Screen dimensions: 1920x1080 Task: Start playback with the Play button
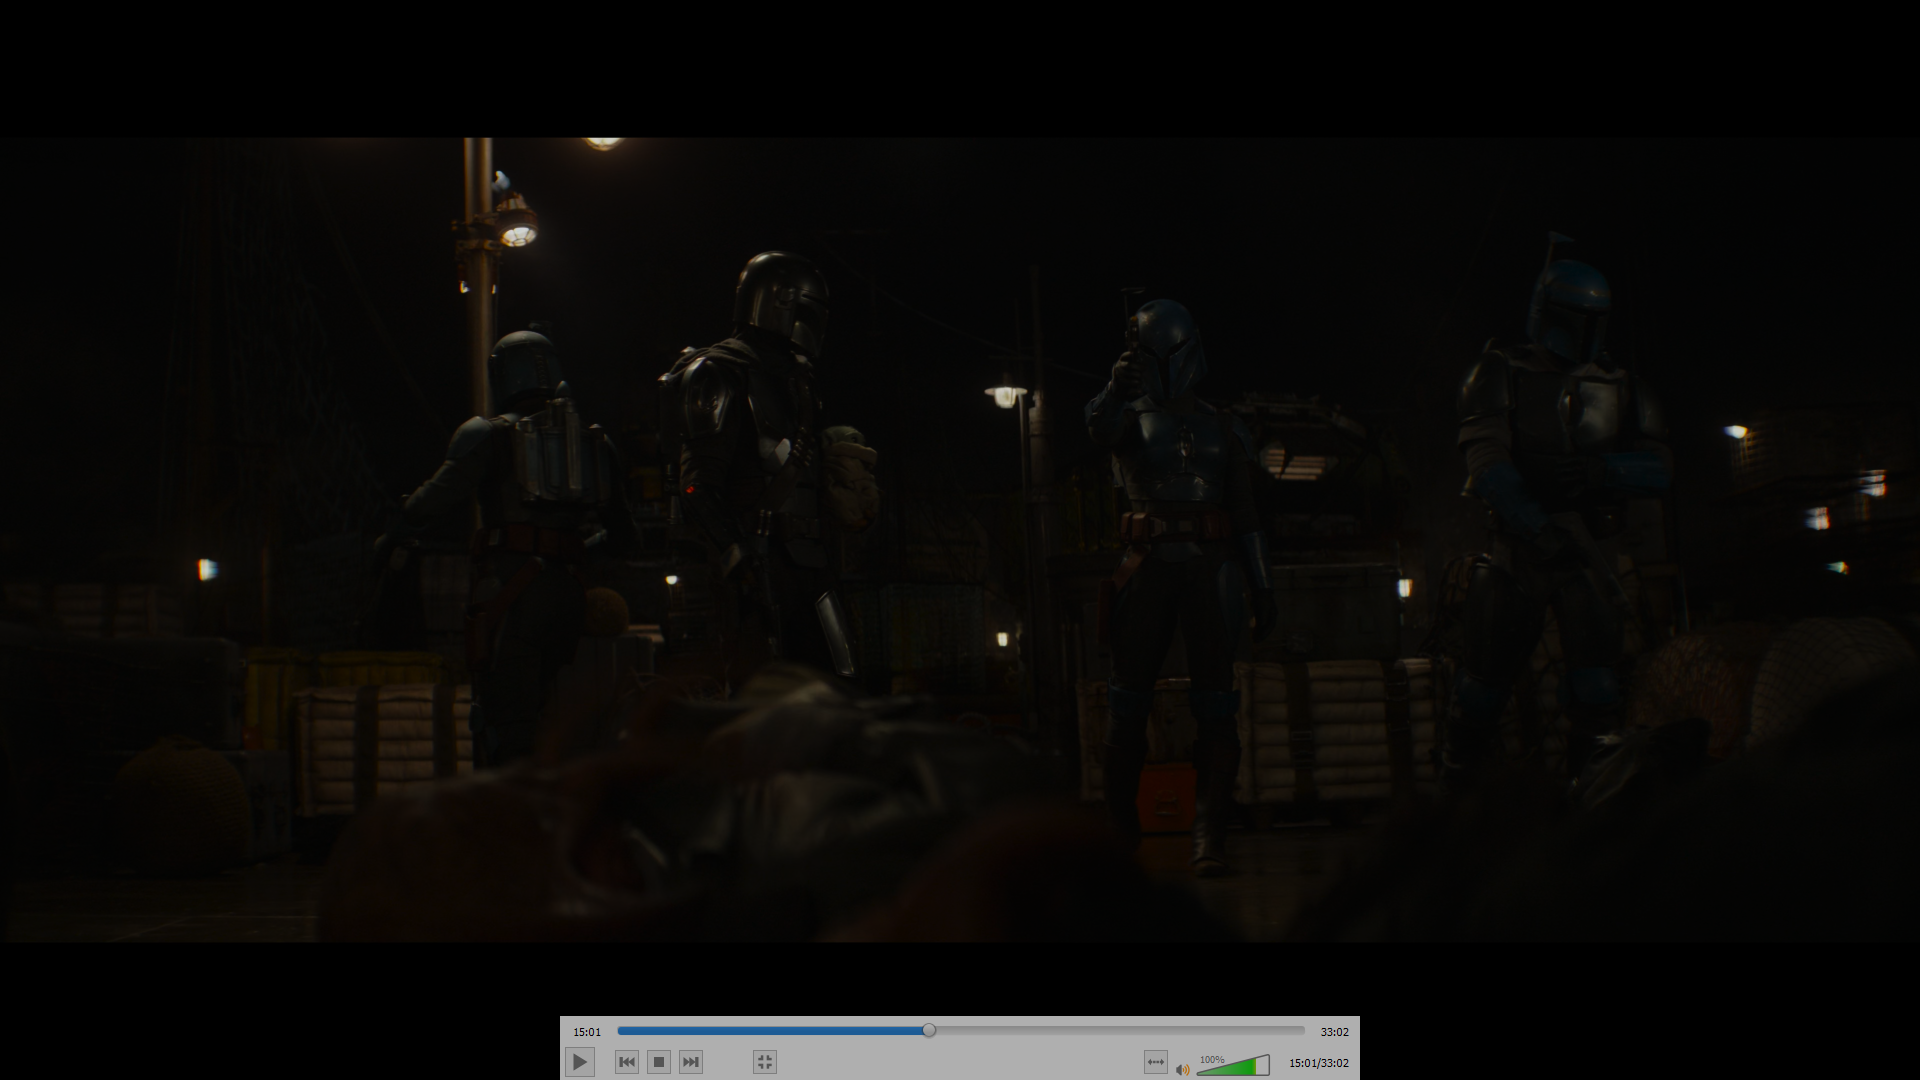(x=580, y=1062)
